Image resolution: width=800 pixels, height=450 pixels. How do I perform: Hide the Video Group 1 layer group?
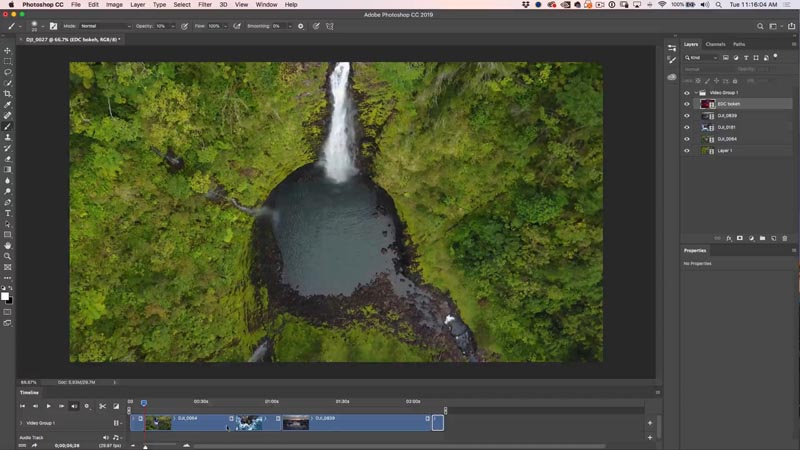pyautogui.click(x=687, y=93)
